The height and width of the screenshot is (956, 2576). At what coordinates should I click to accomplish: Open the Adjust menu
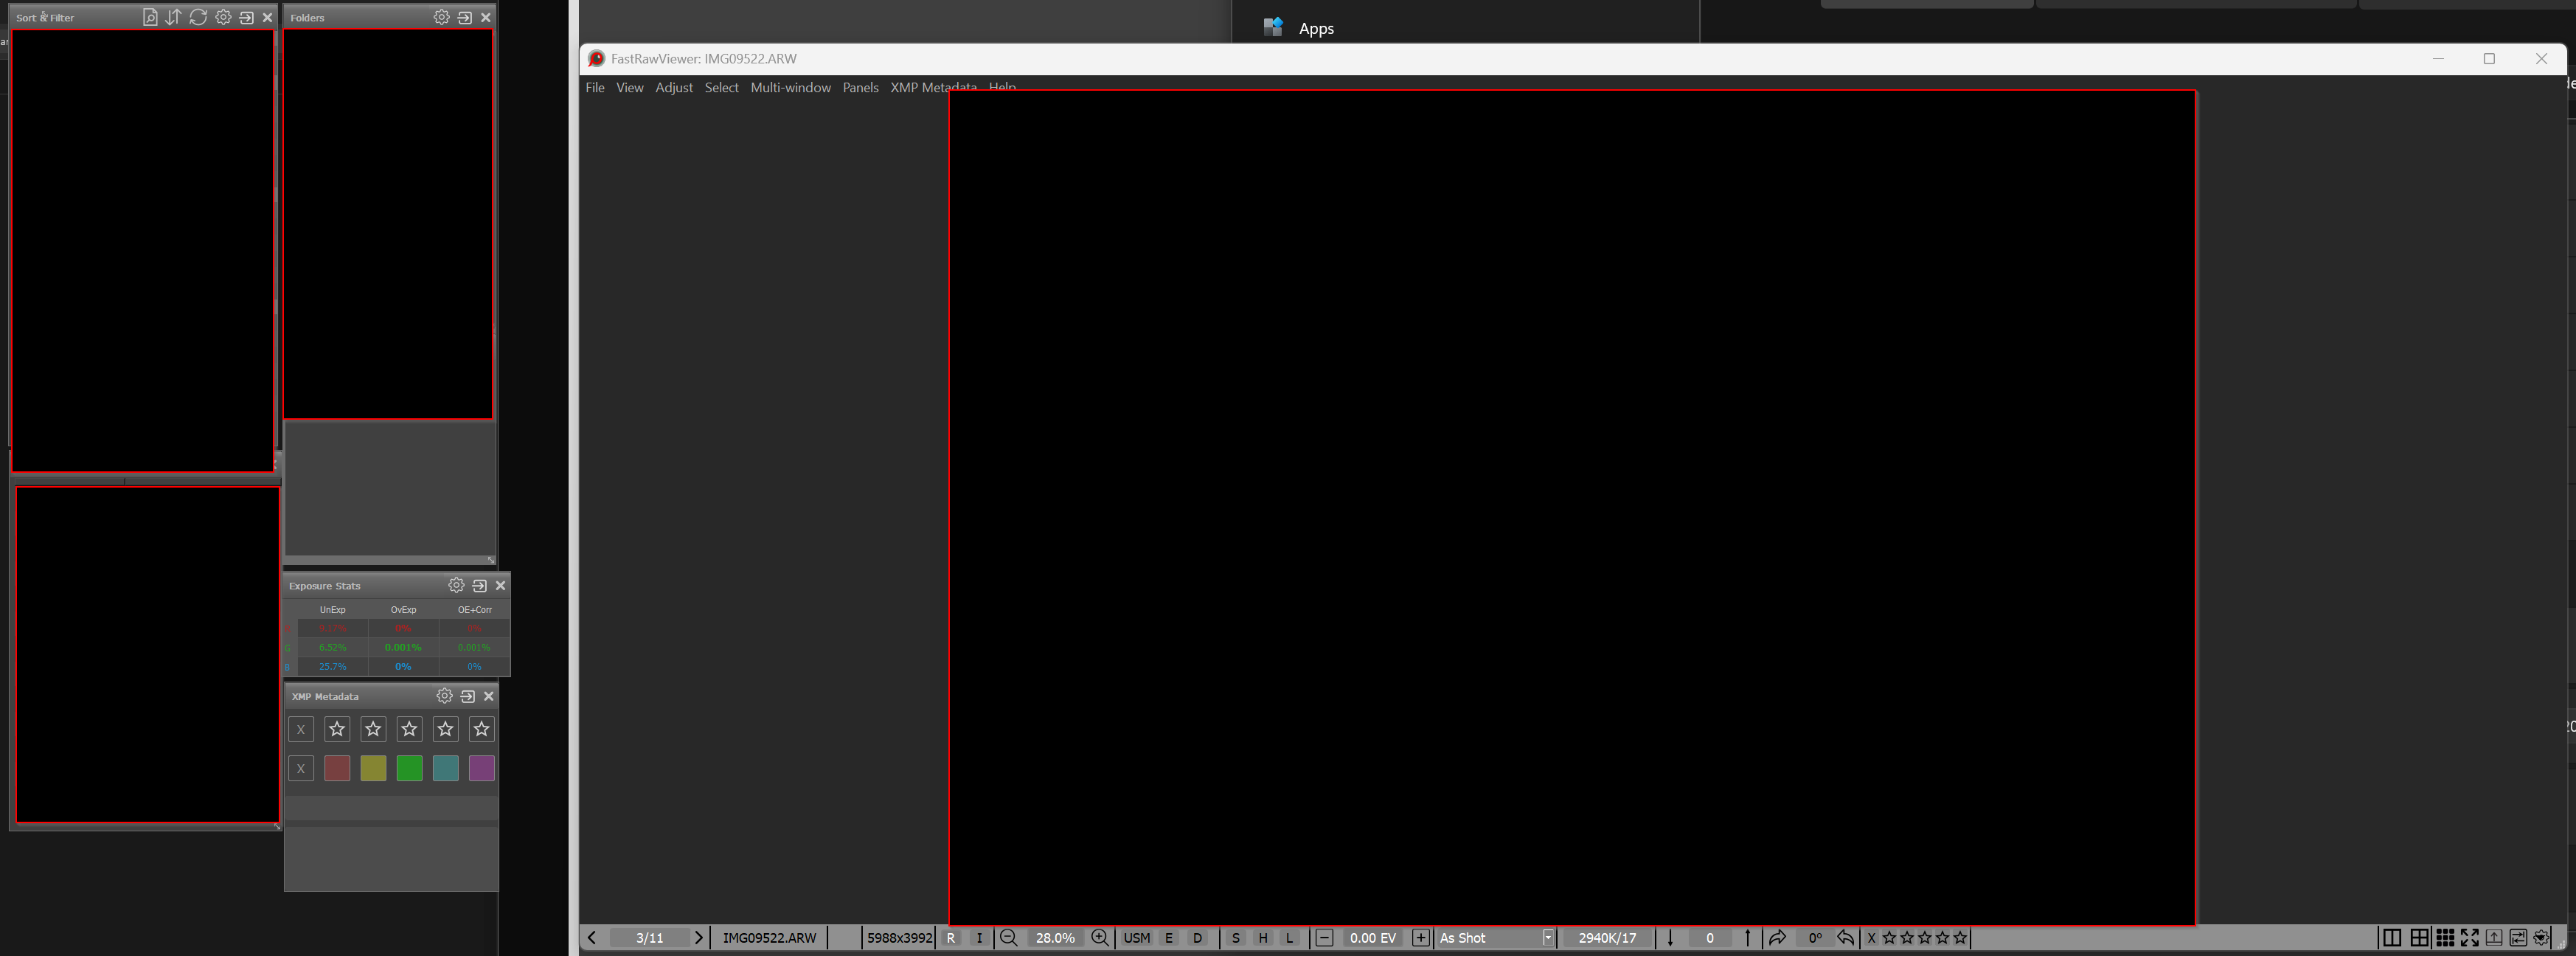673,88
